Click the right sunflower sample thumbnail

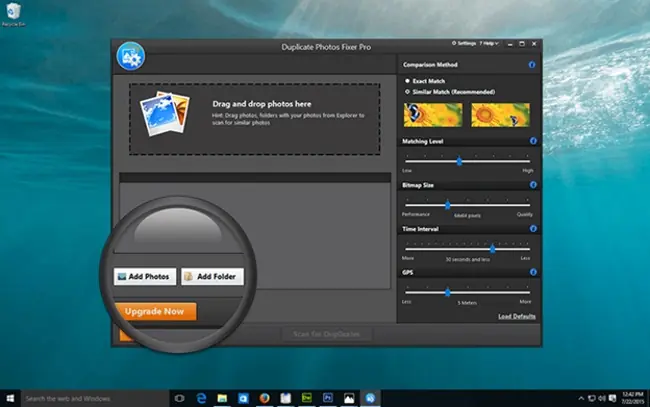(x=501, y=115)
